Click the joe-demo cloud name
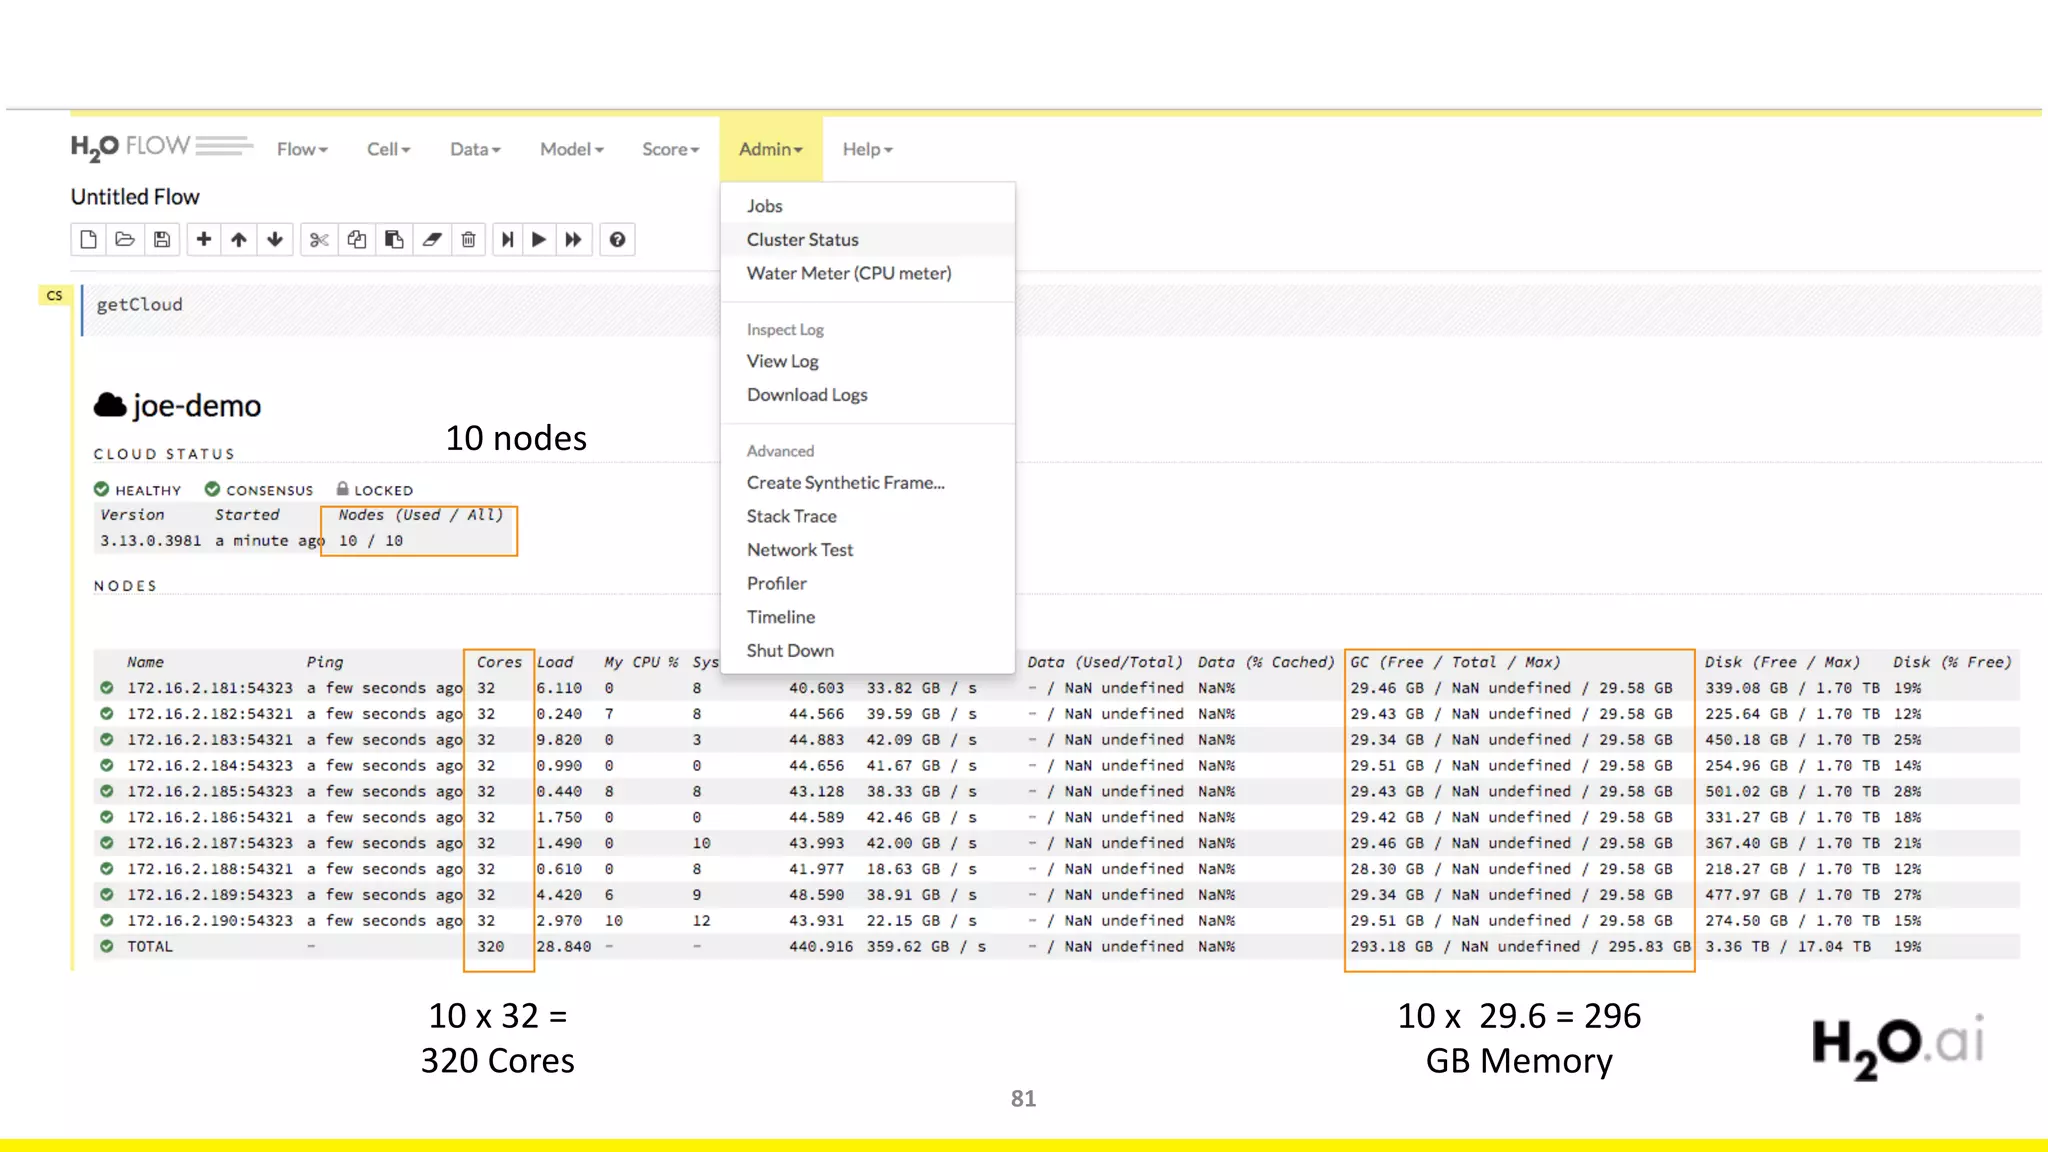 [x=197, y=406]
